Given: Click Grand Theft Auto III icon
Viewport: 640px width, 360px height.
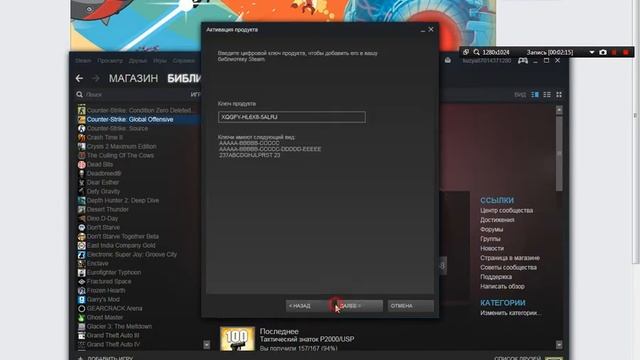Looking at the screenshot, I should coord(82,335).
